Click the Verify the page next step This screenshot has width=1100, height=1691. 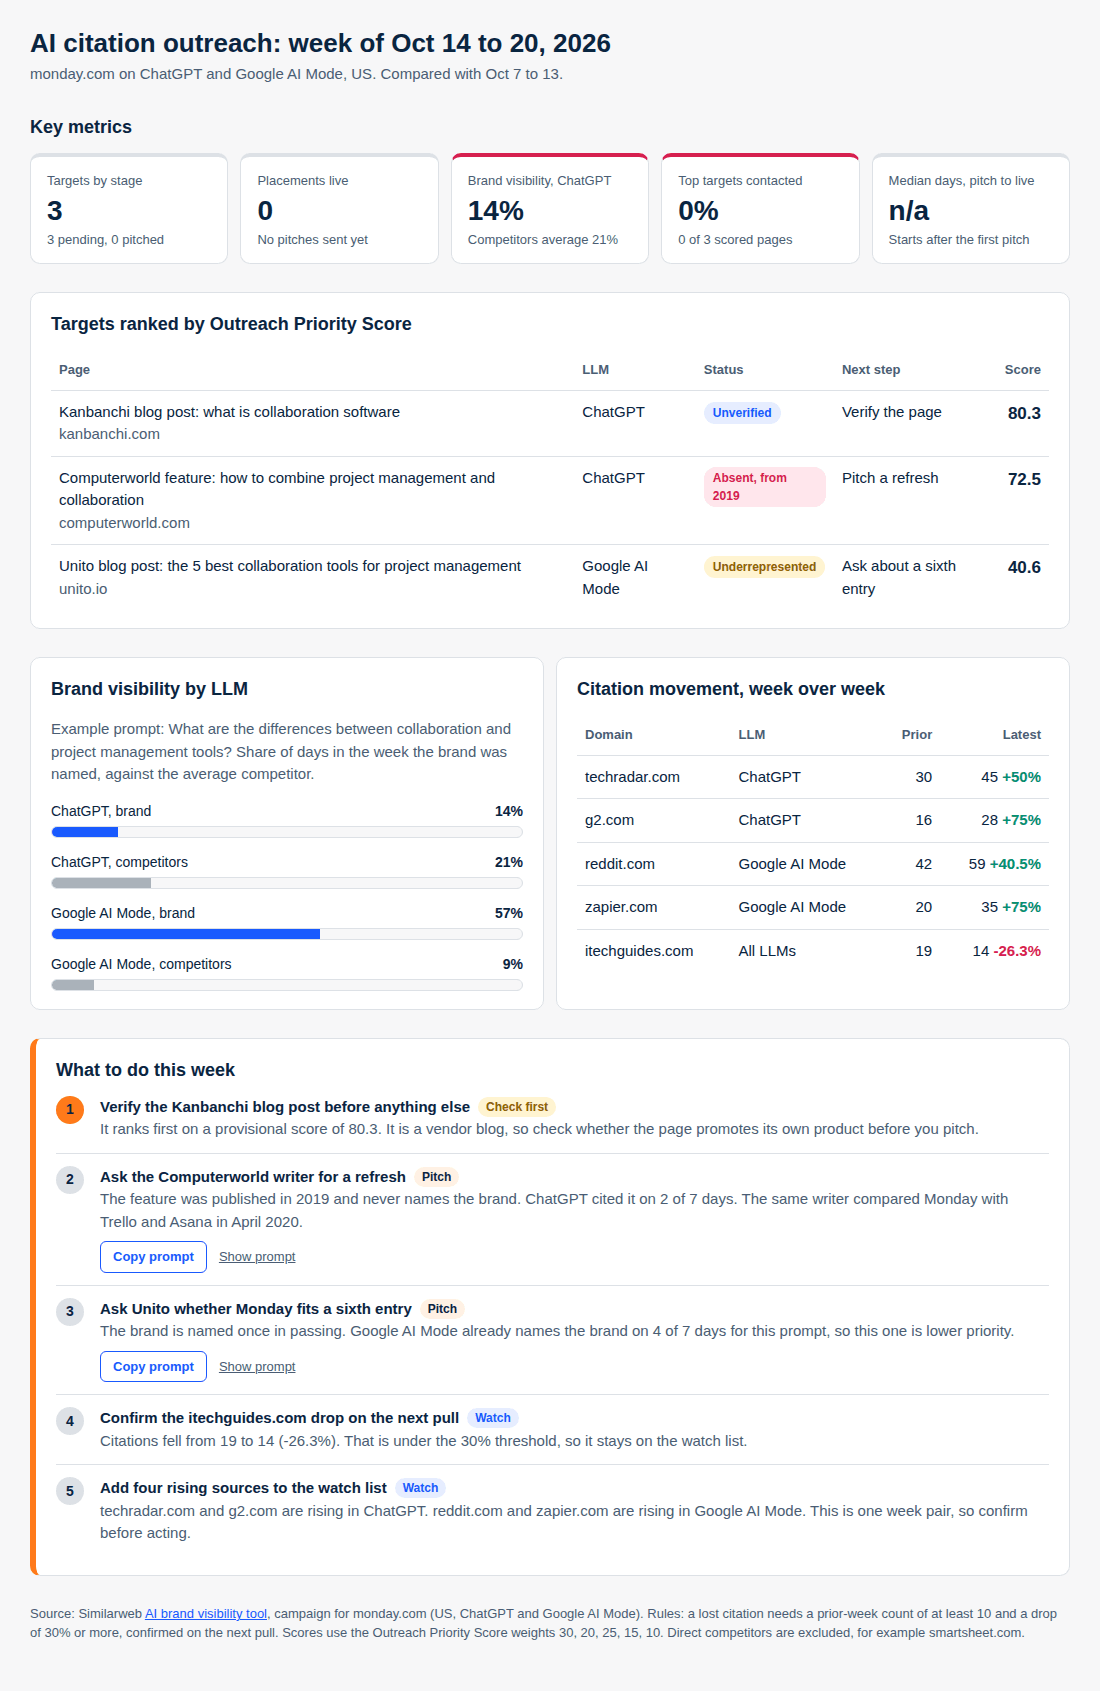point(892,412)
